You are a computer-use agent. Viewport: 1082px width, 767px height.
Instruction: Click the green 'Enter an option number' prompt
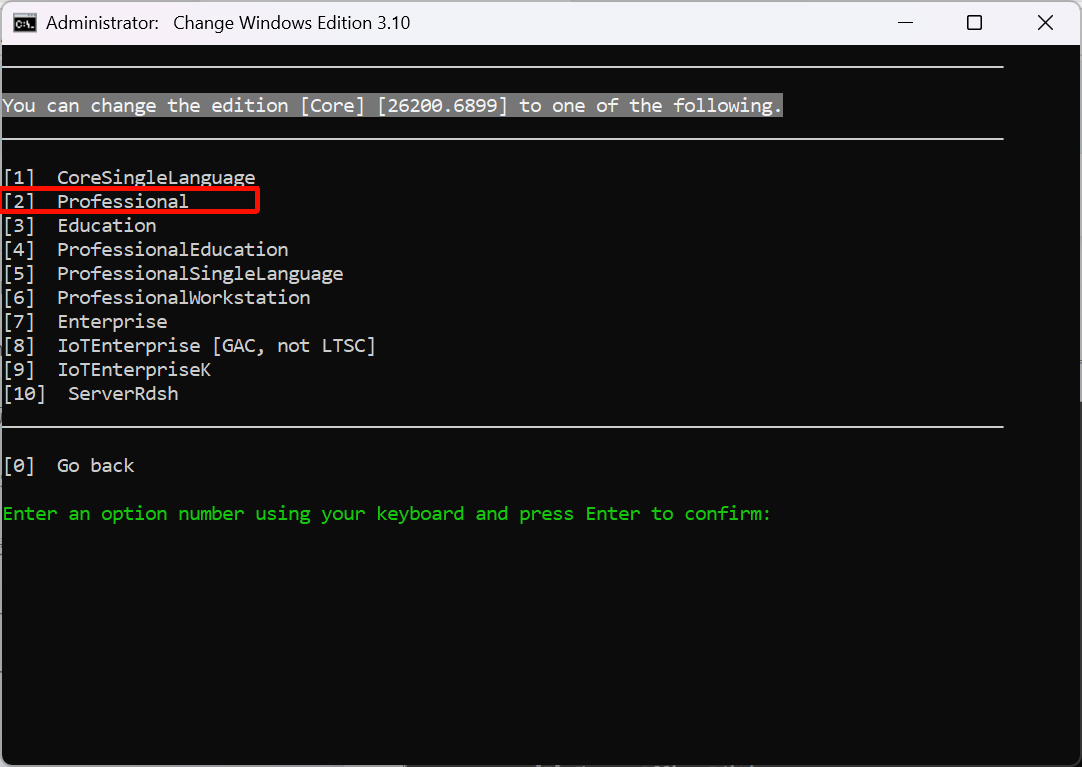coord(386,514)
